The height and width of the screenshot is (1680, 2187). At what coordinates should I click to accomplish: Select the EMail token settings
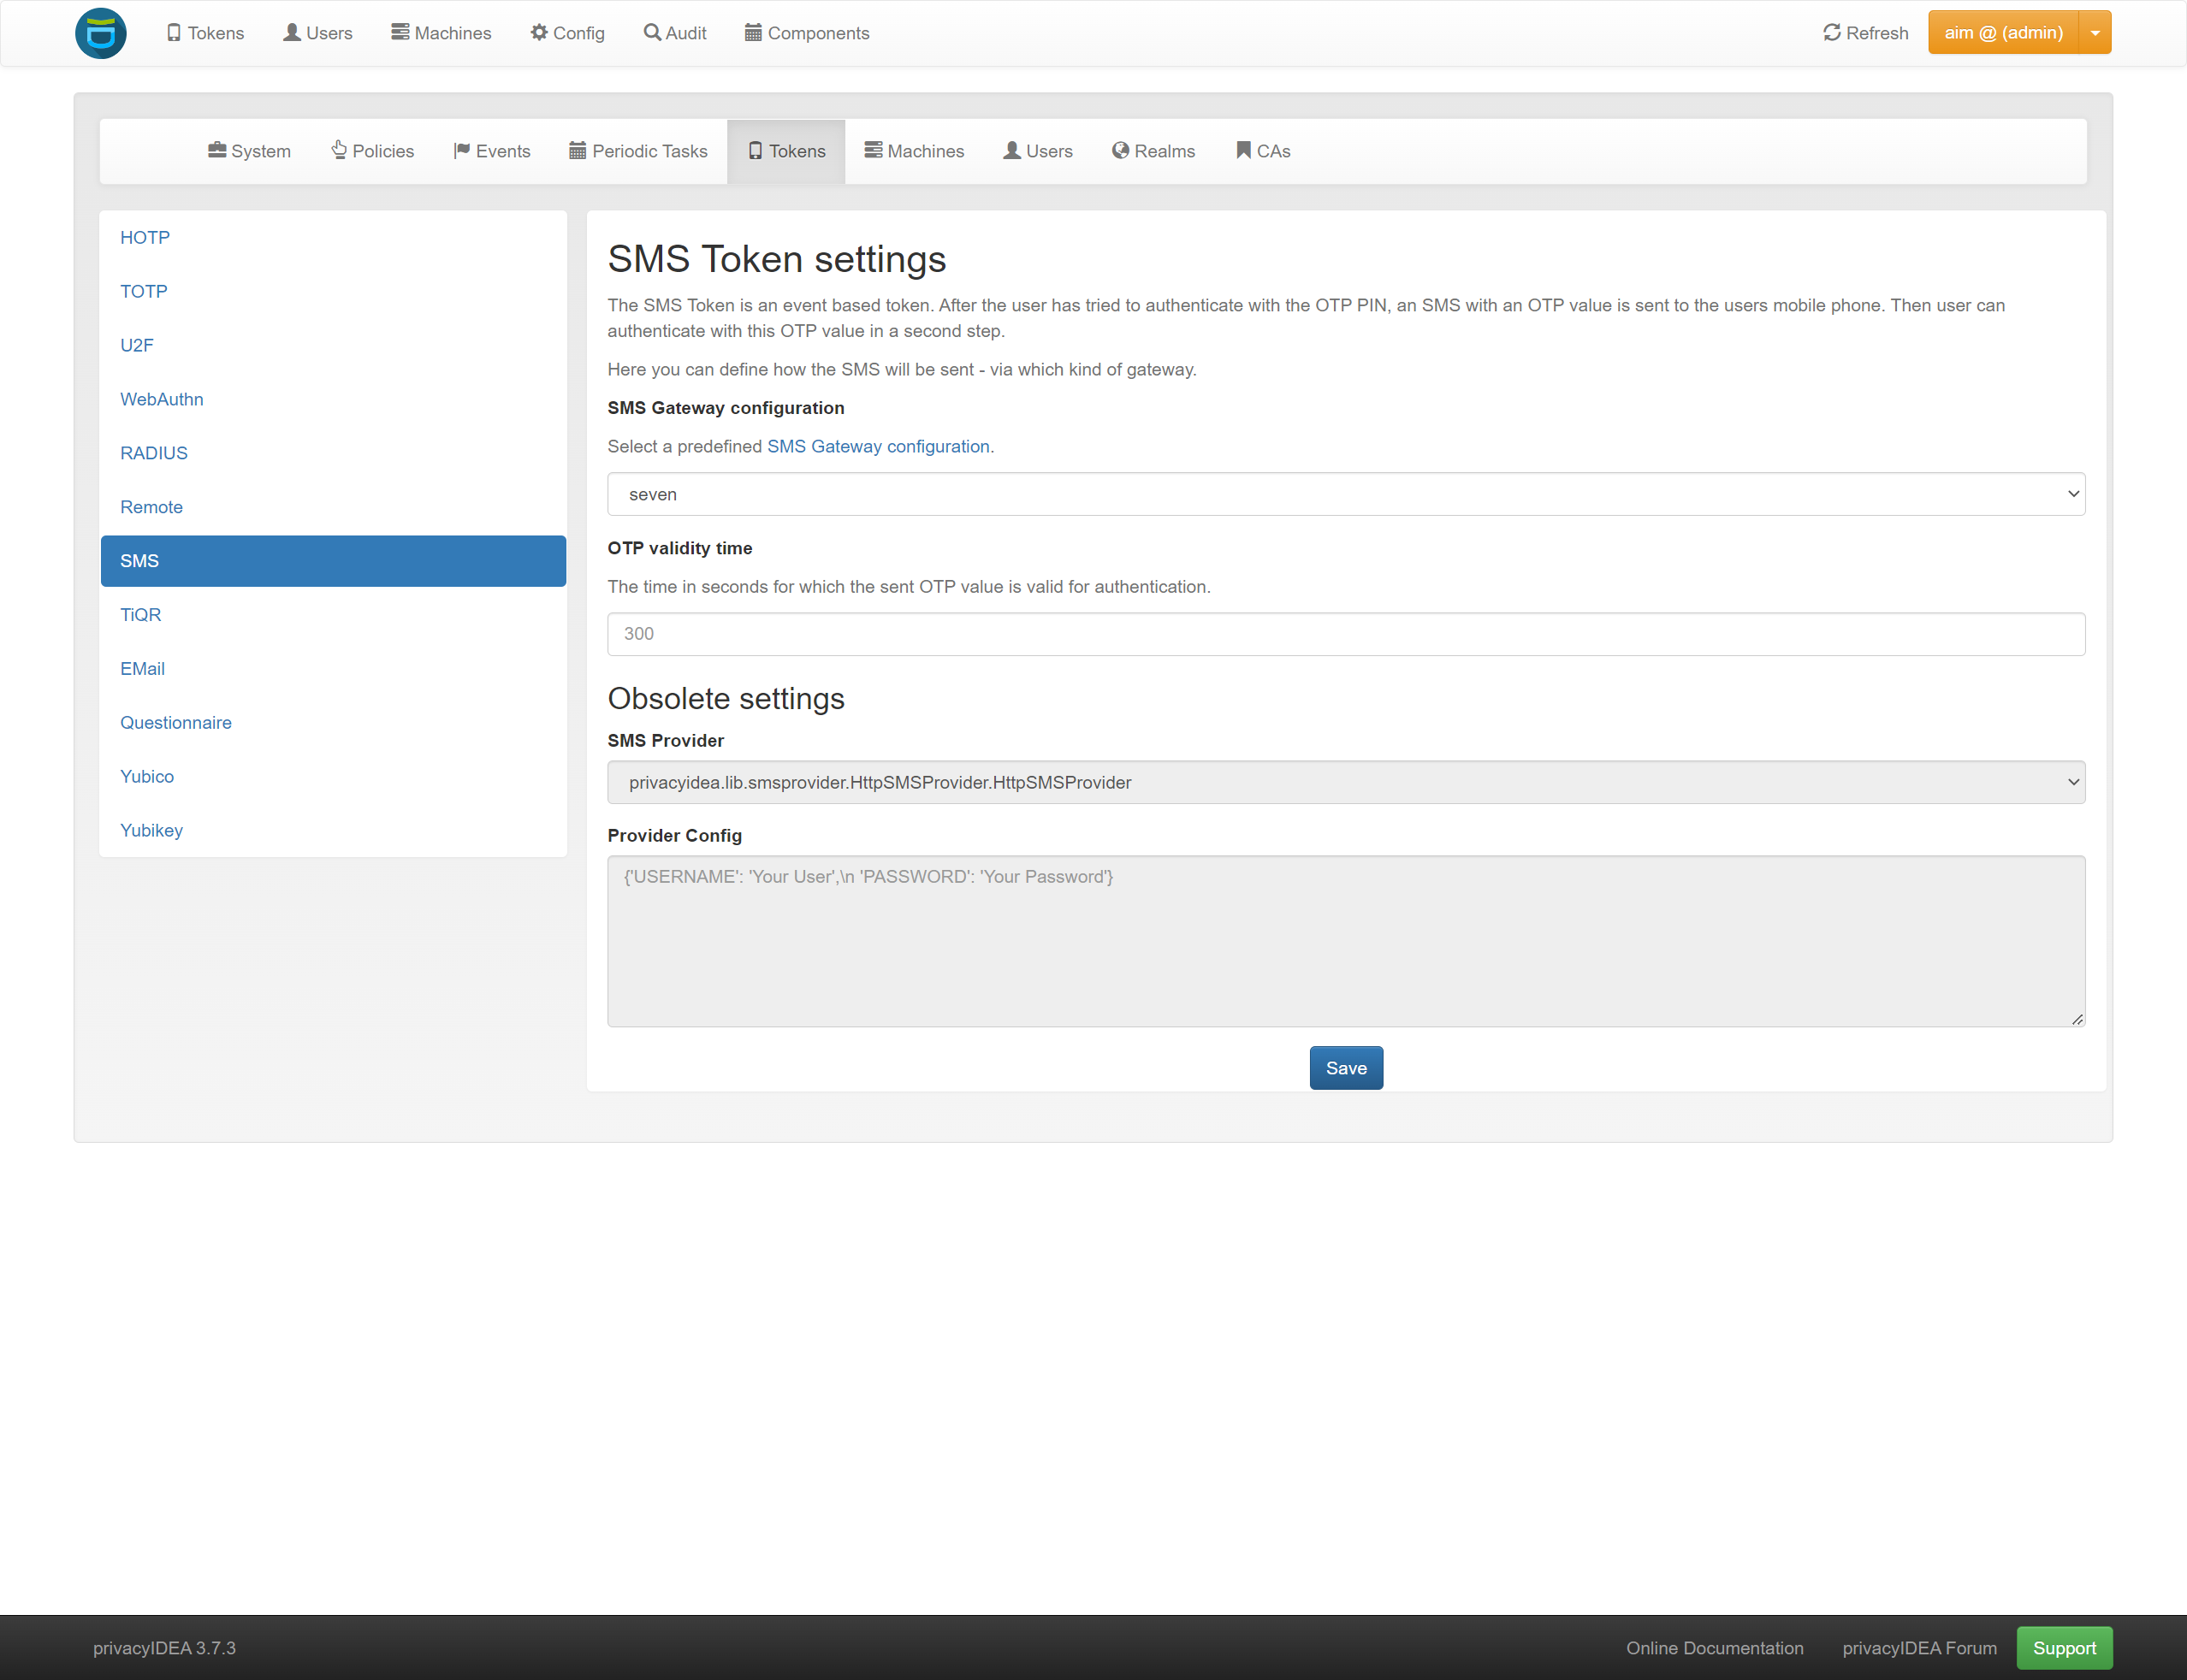pyautogui.click(x=142, y=668)
